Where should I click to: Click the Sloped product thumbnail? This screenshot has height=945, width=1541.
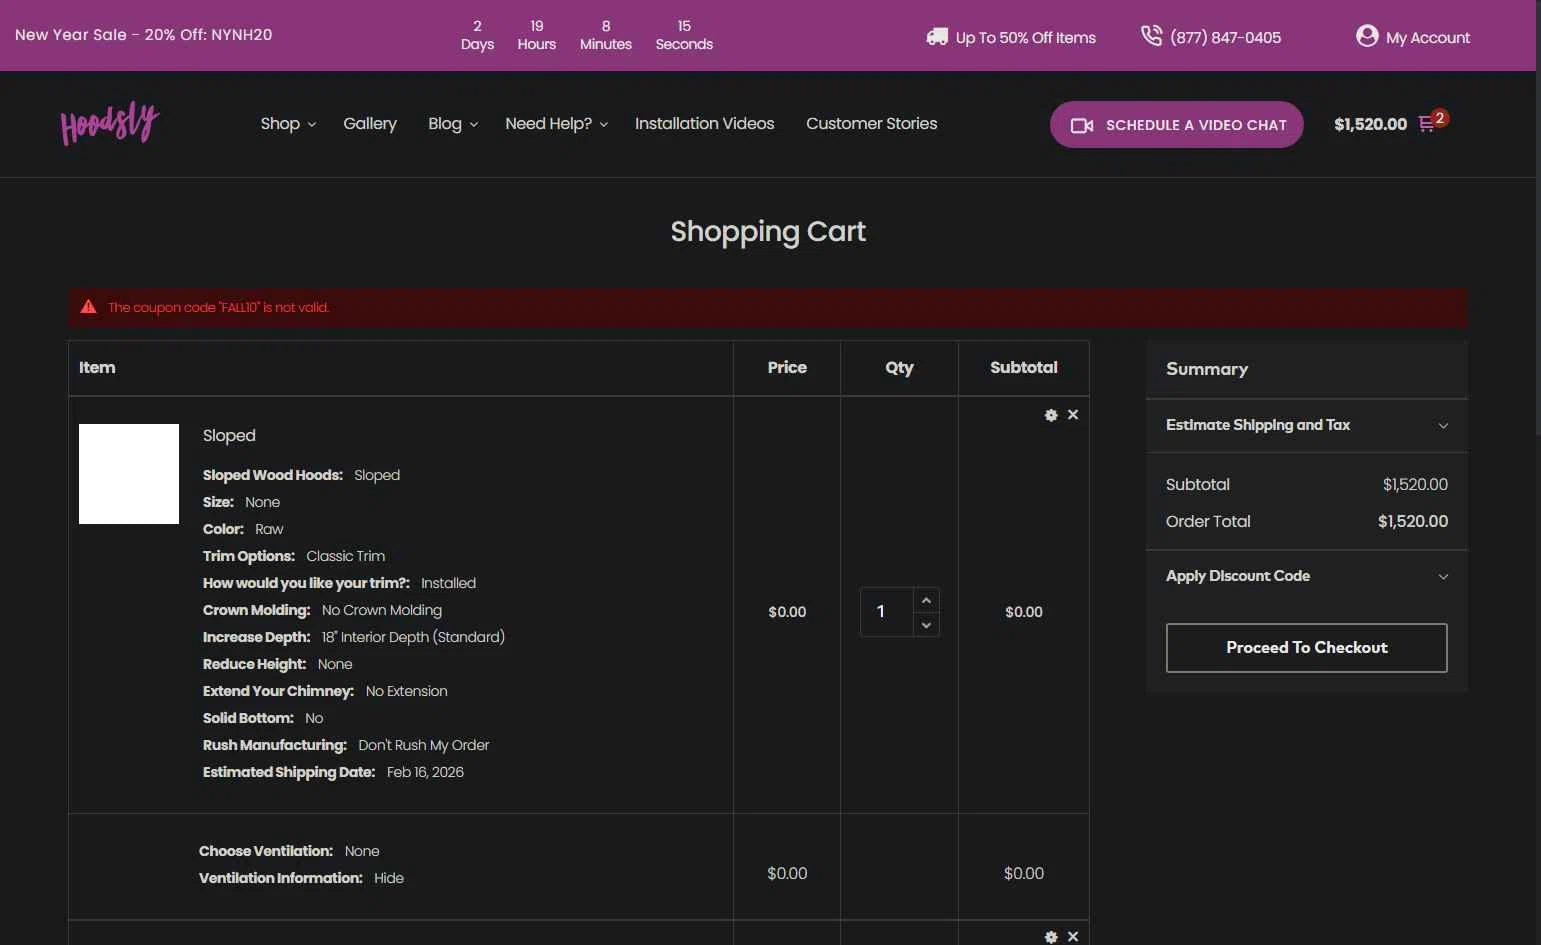129,474
